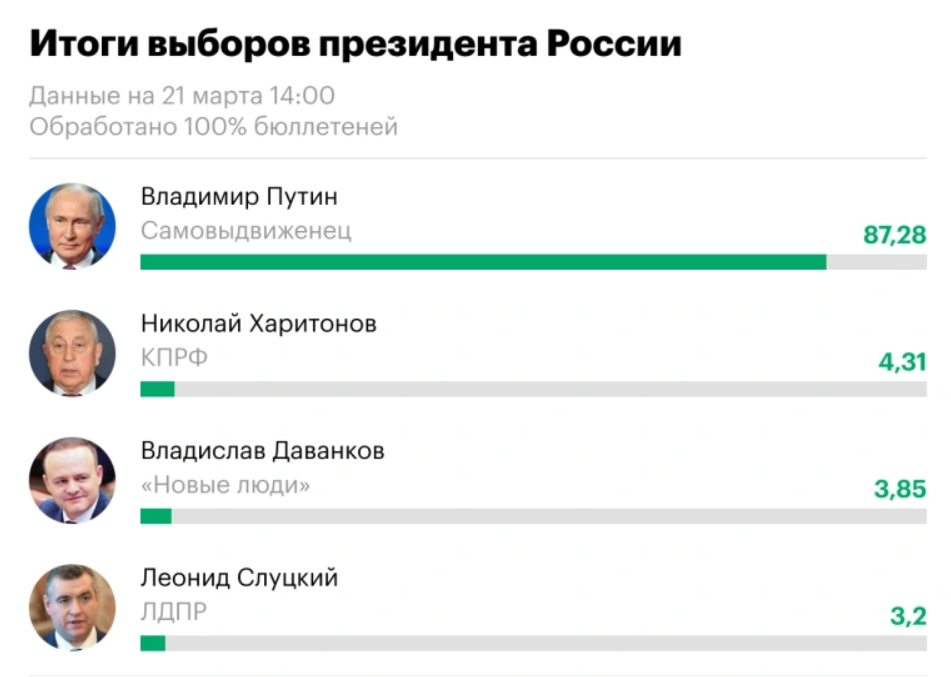
Task: Select the Владислав Даванков candidate name
Action: tap(262, 450)
